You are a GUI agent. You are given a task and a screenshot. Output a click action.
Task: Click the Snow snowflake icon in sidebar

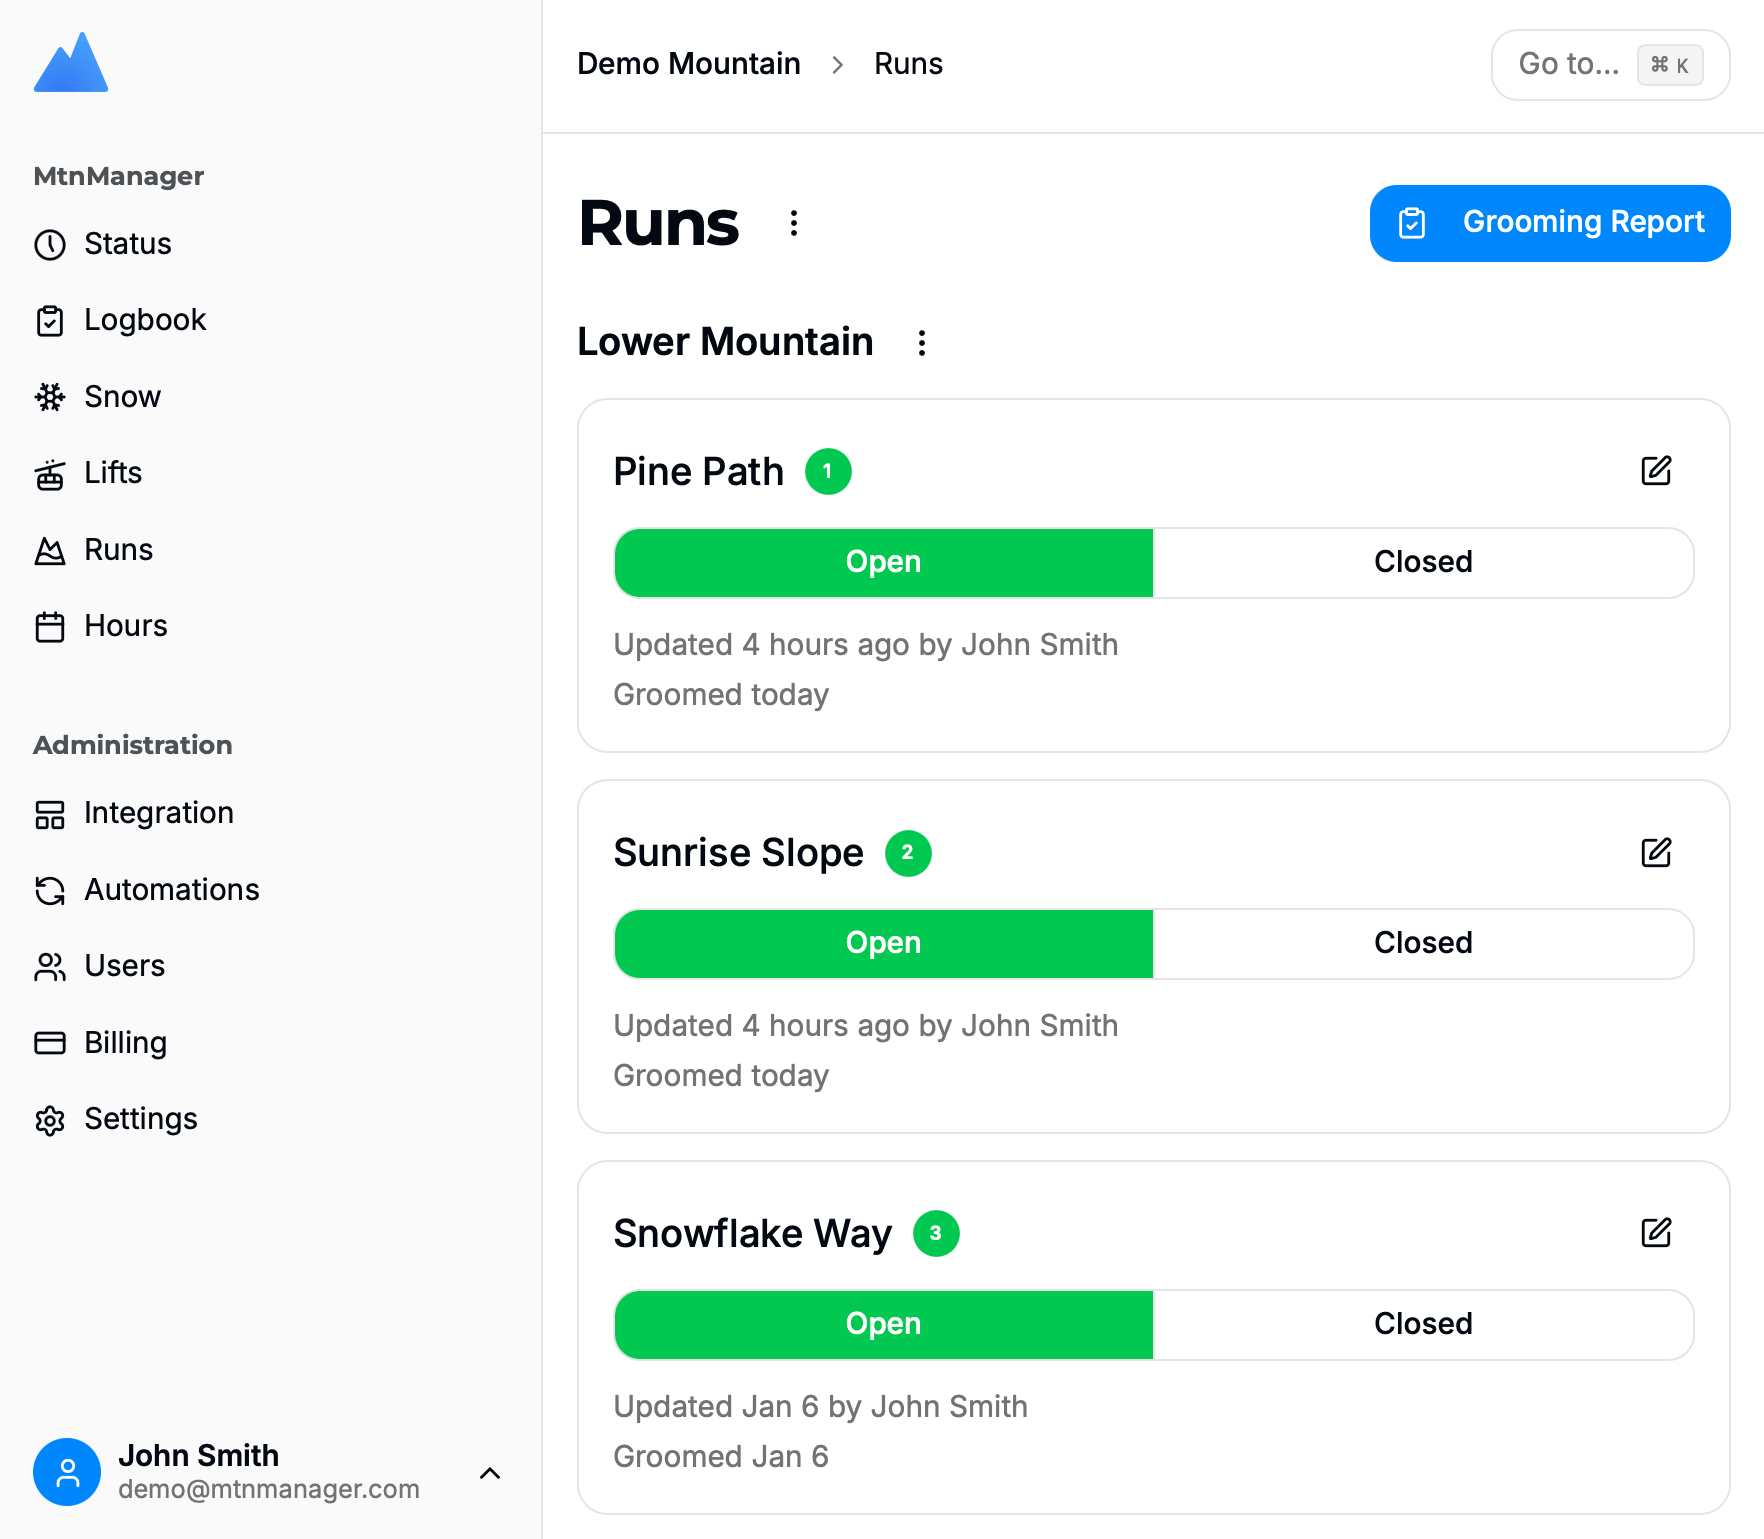click(50, 397)
